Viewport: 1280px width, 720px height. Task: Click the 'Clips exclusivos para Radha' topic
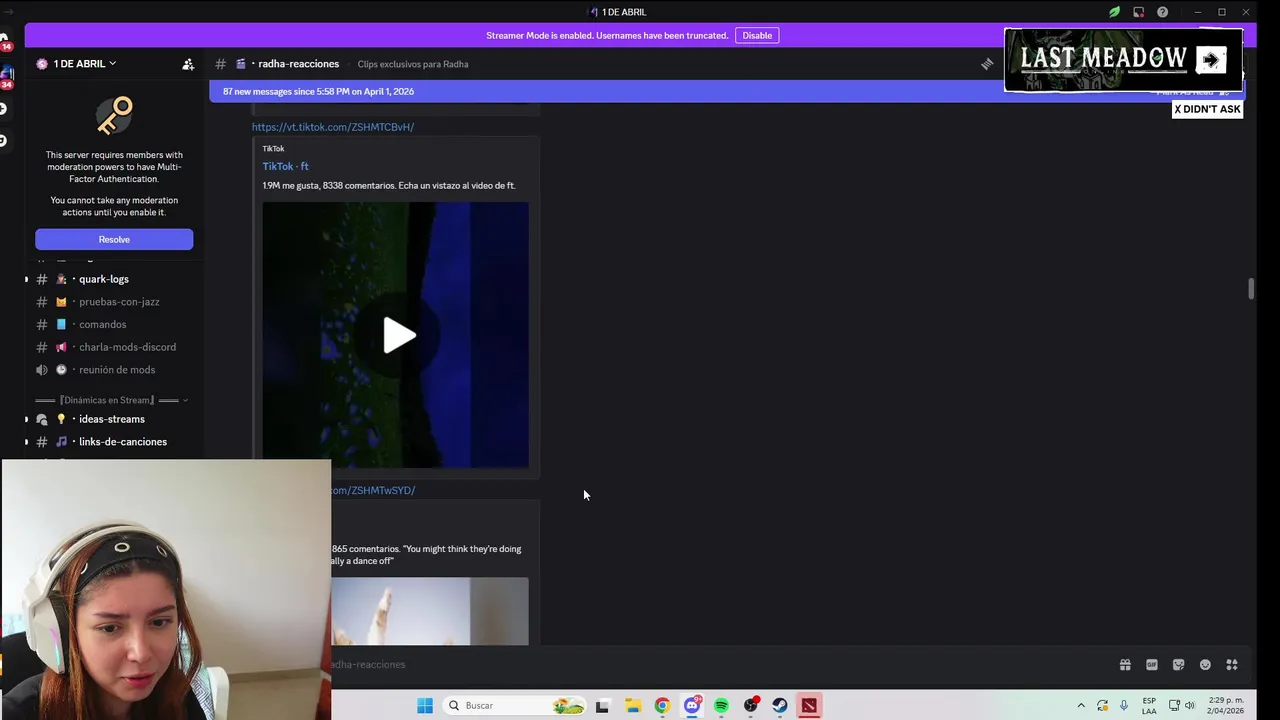413,64
